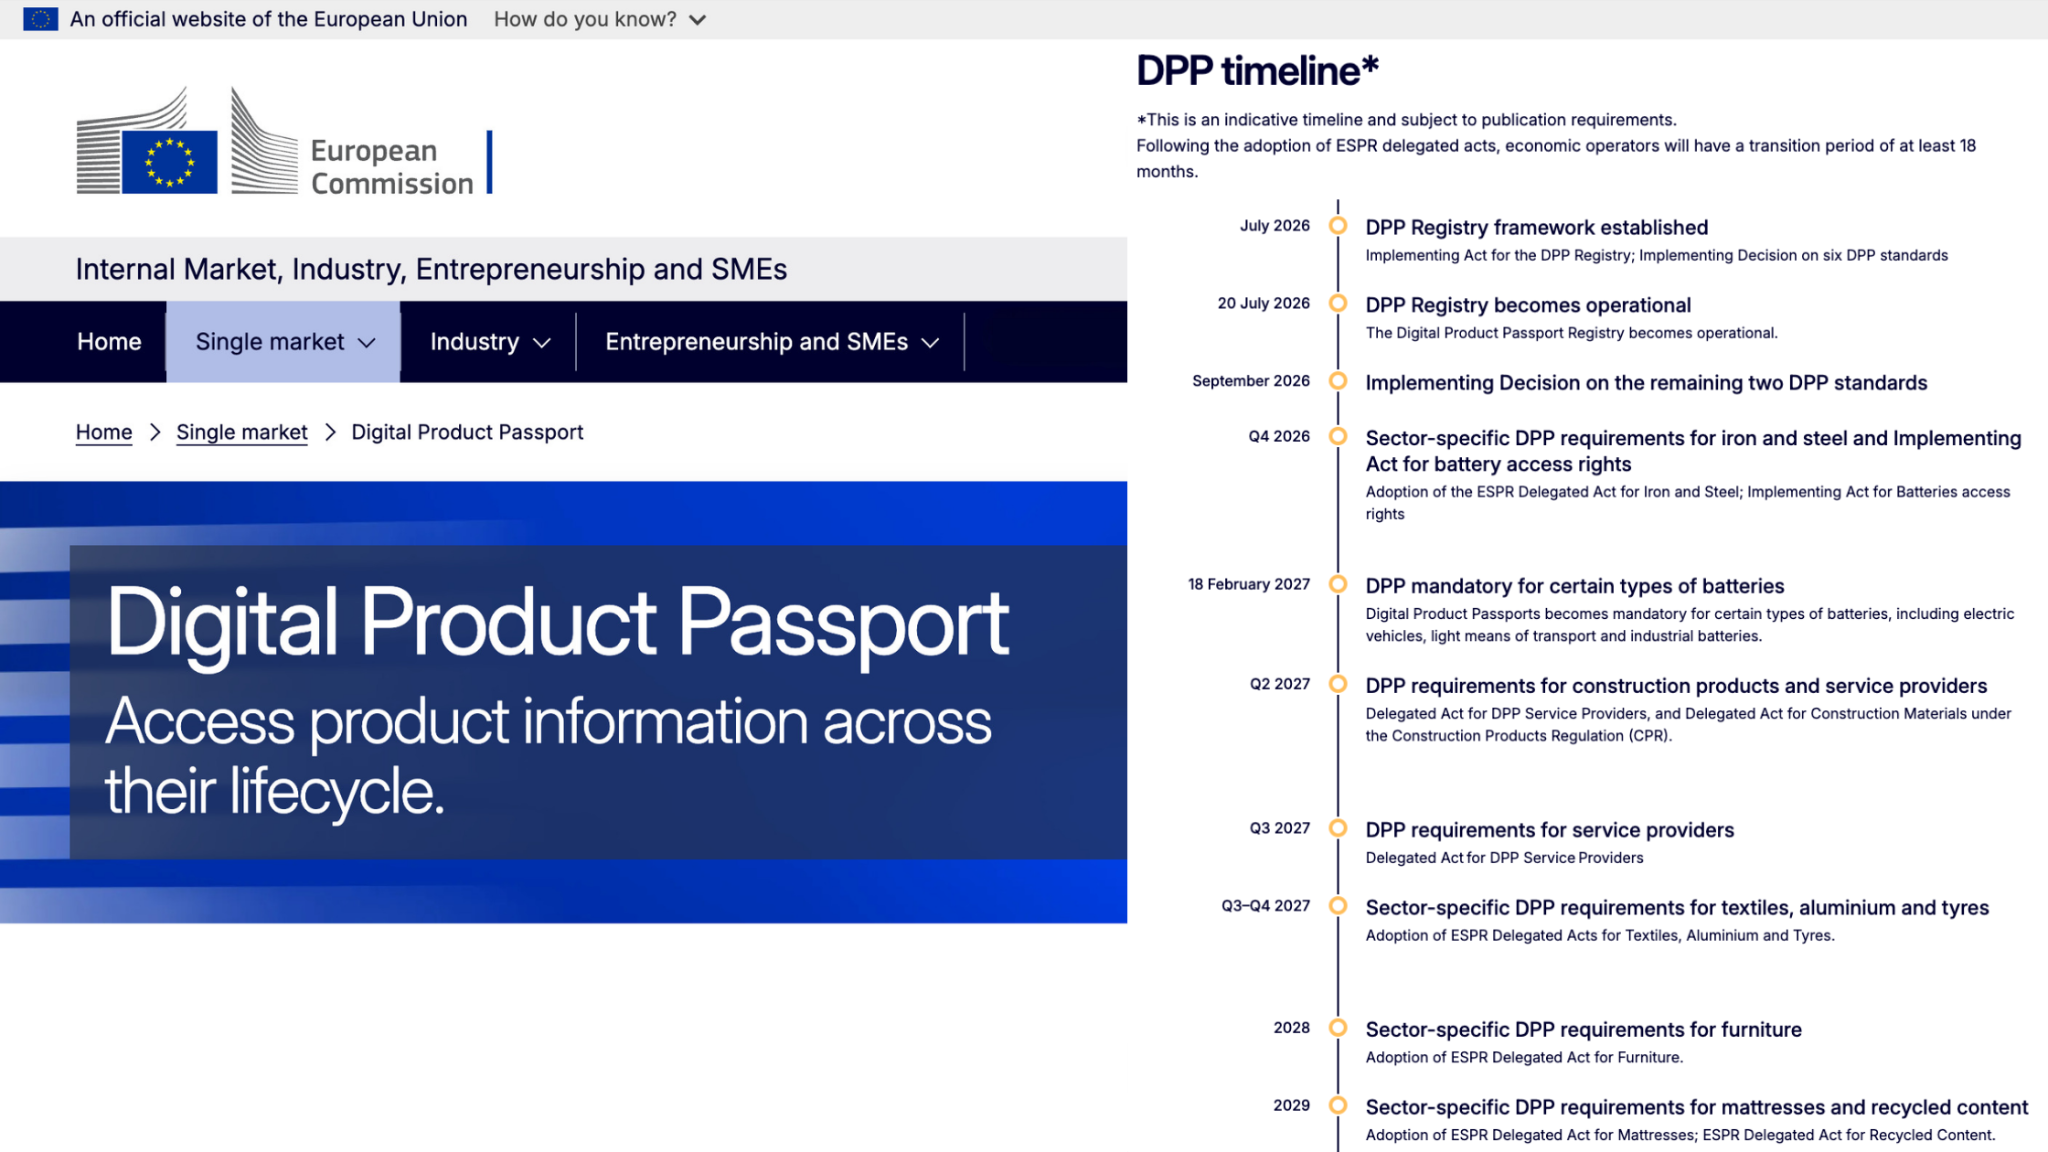Open the Industry navigation menu
Image resolution: width=2048 pixels, height=1152 pixels.
point(489,342)
